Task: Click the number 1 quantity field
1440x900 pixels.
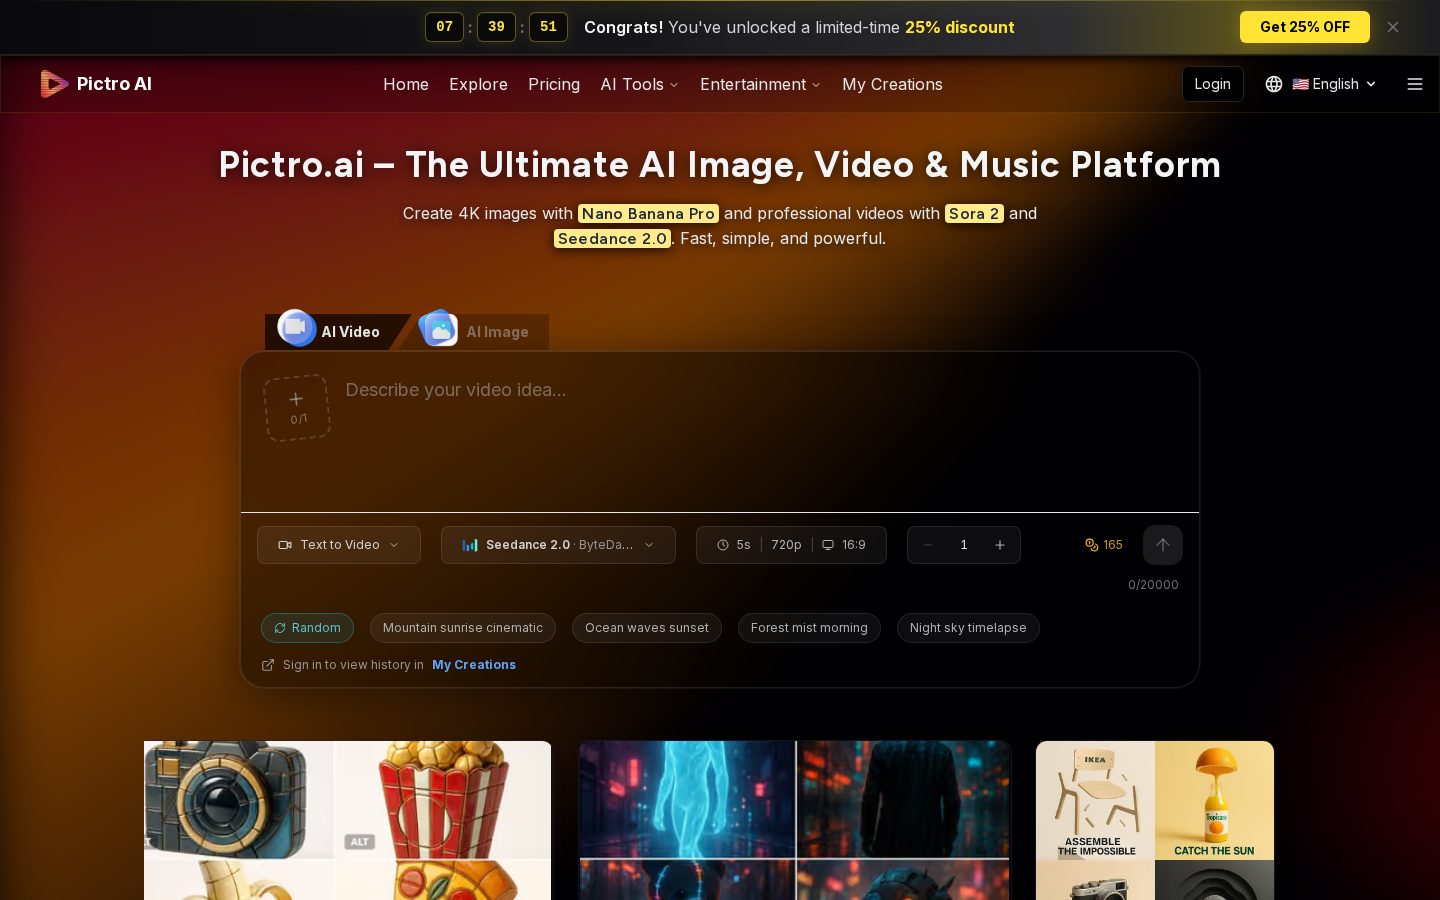Action: point(964,545)
